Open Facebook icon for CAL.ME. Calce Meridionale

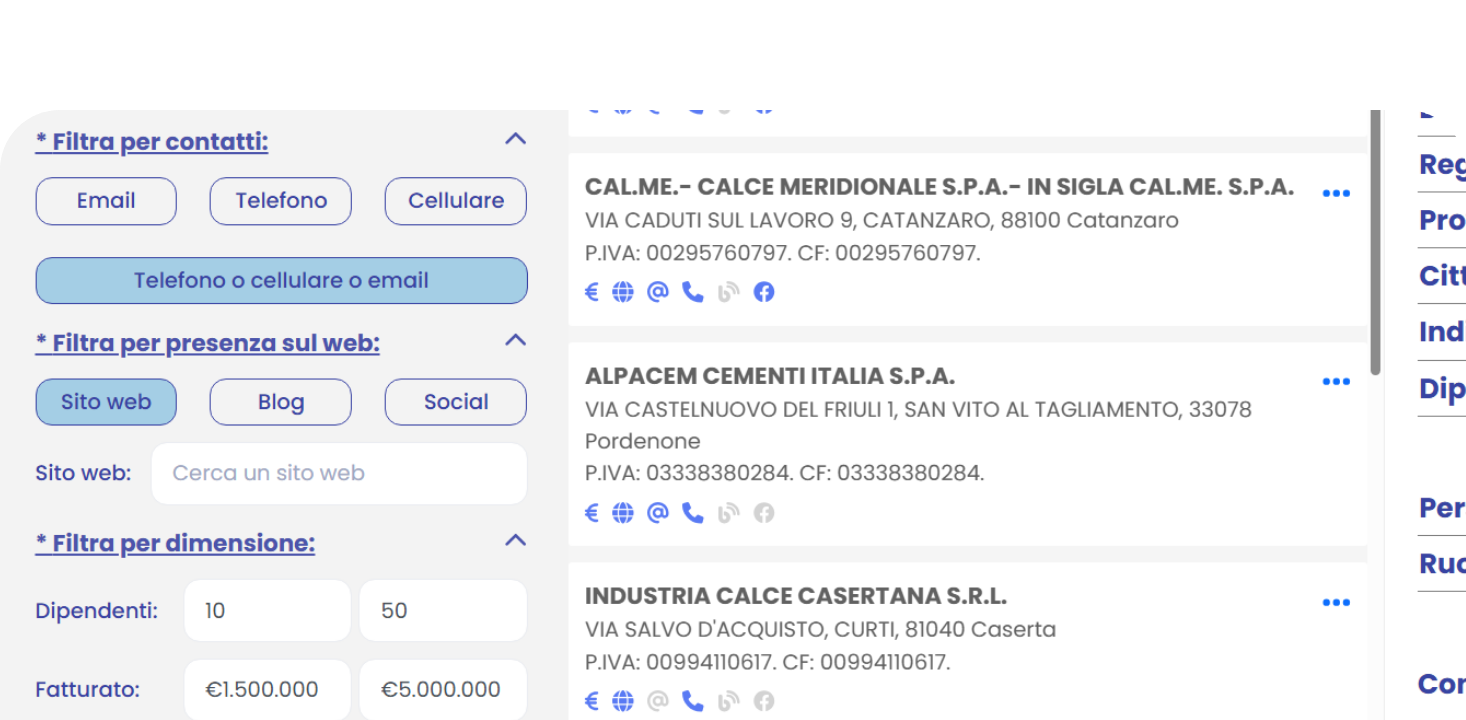764,292
